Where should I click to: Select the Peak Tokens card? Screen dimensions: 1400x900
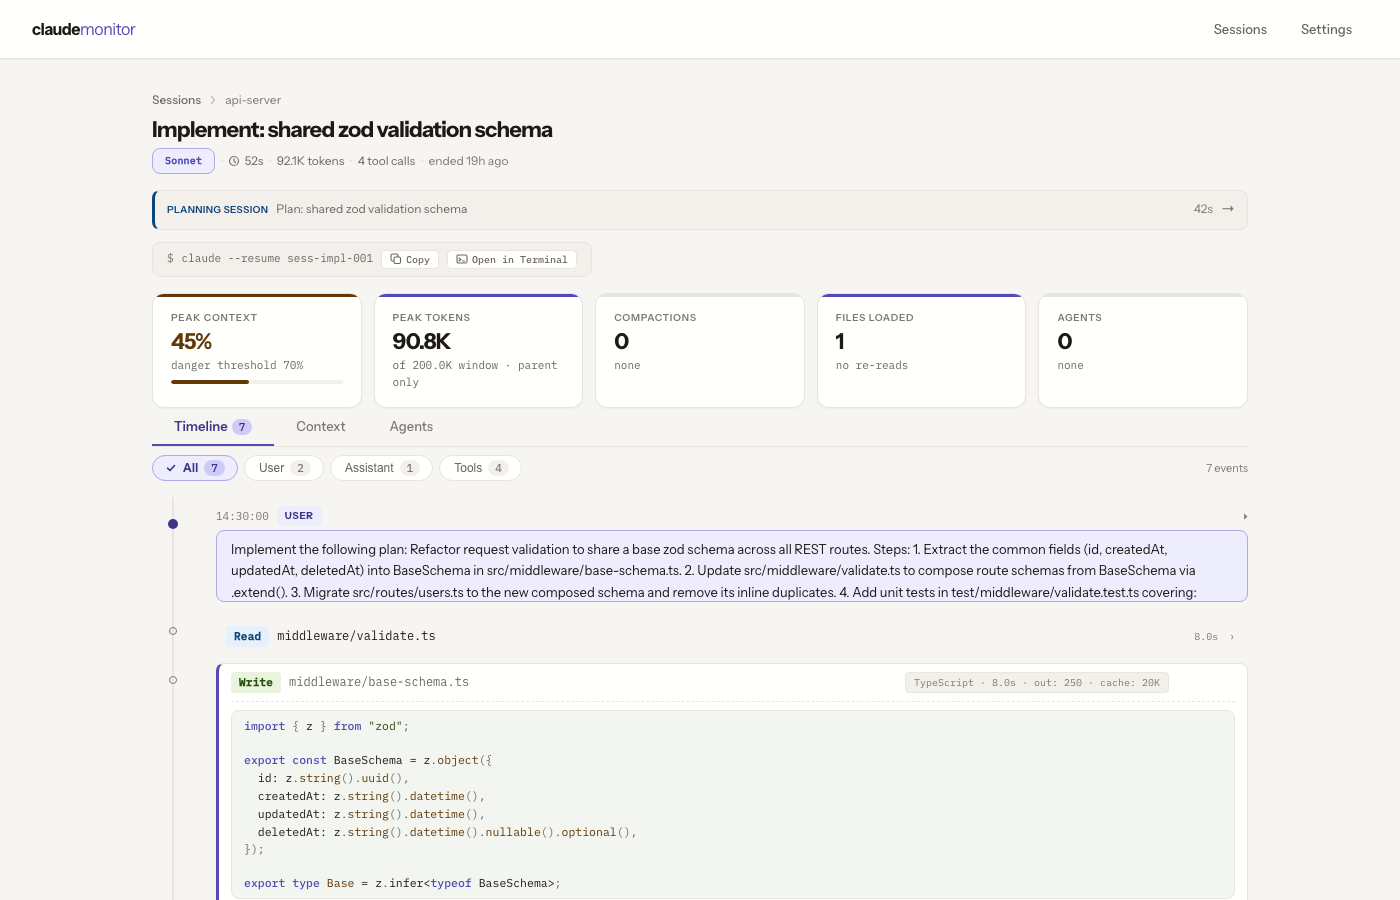tap(478, 351)
